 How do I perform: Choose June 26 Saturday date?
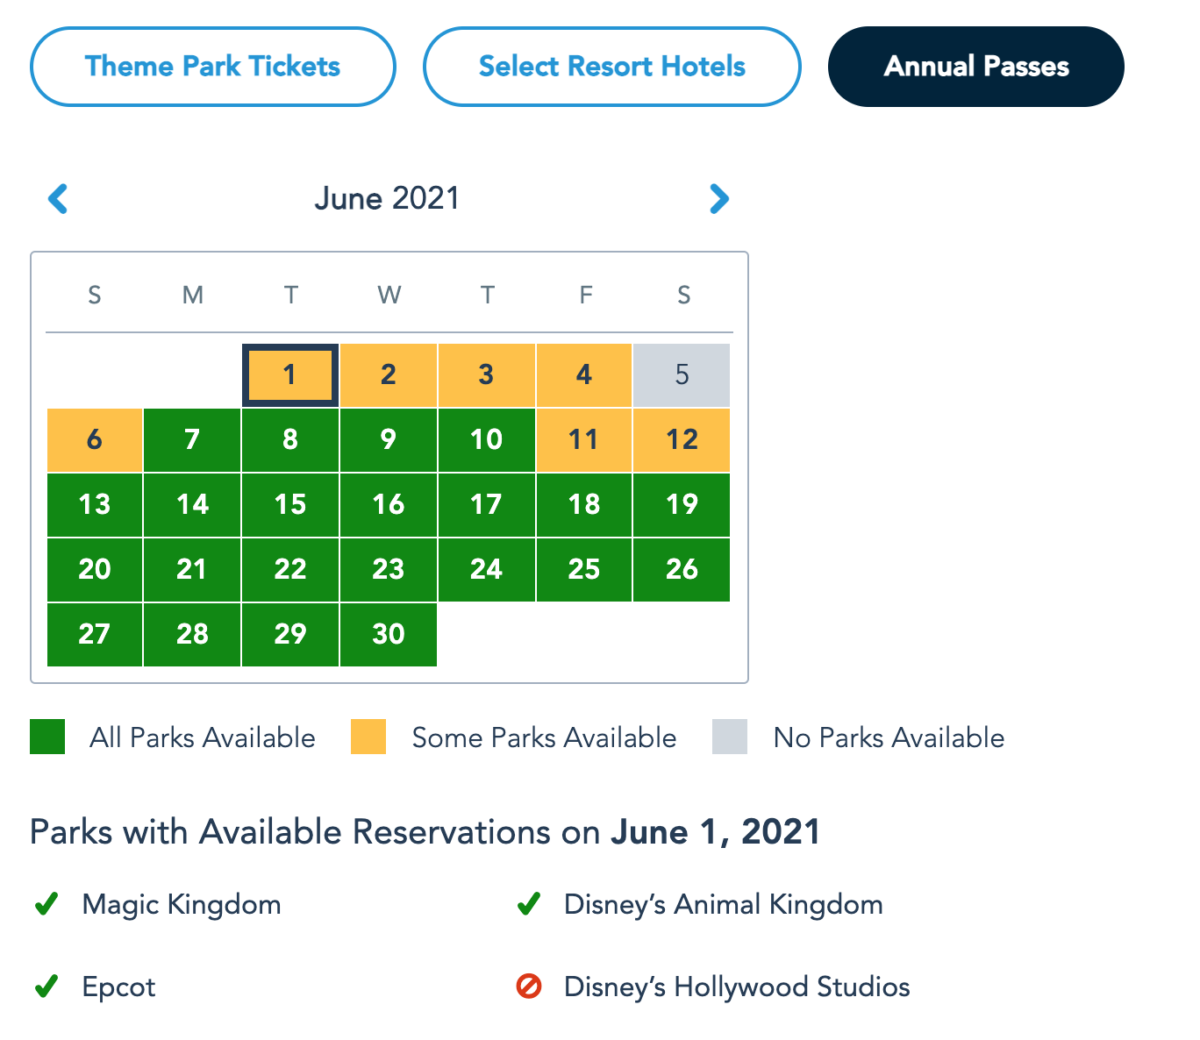(x=682, y=569)
